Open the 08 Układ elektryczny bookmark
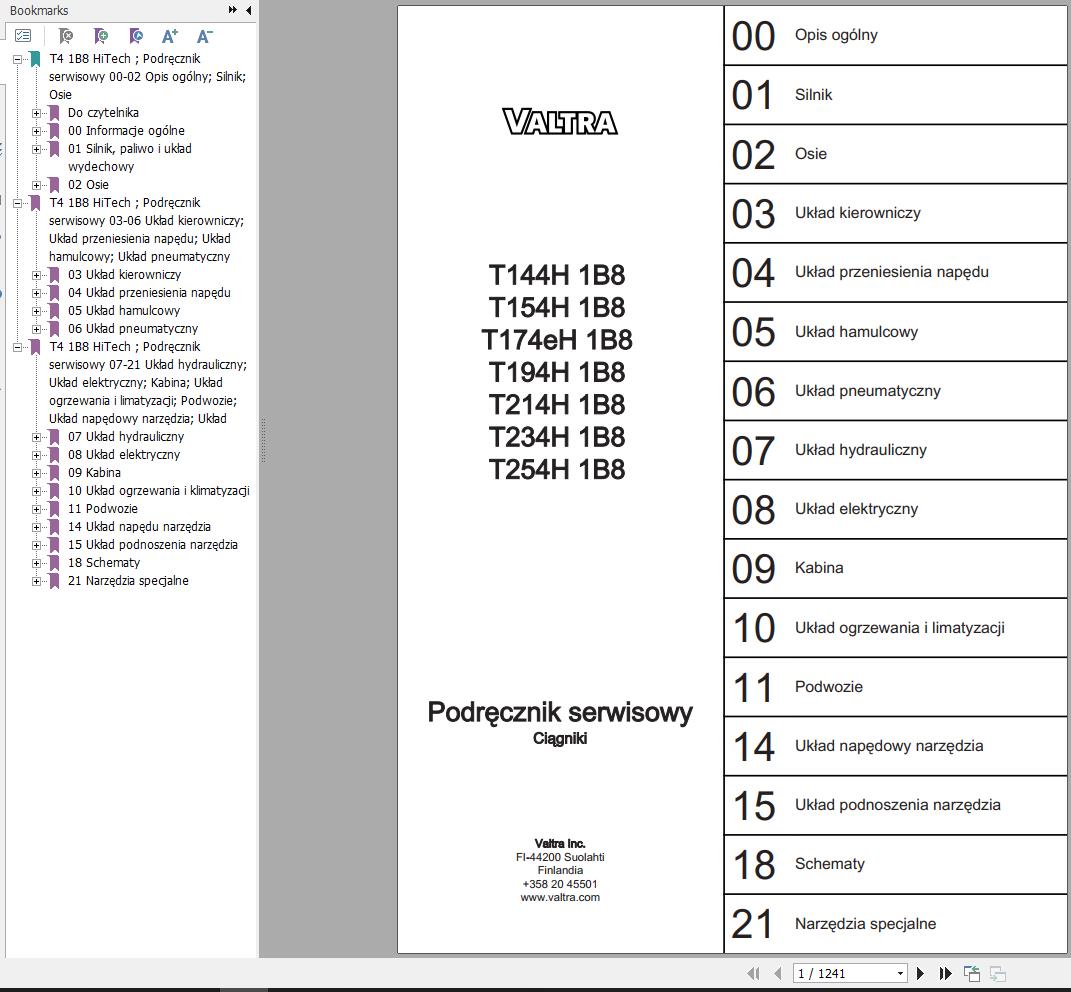The height and width of the screenshot is (992, 1071). 124,454
